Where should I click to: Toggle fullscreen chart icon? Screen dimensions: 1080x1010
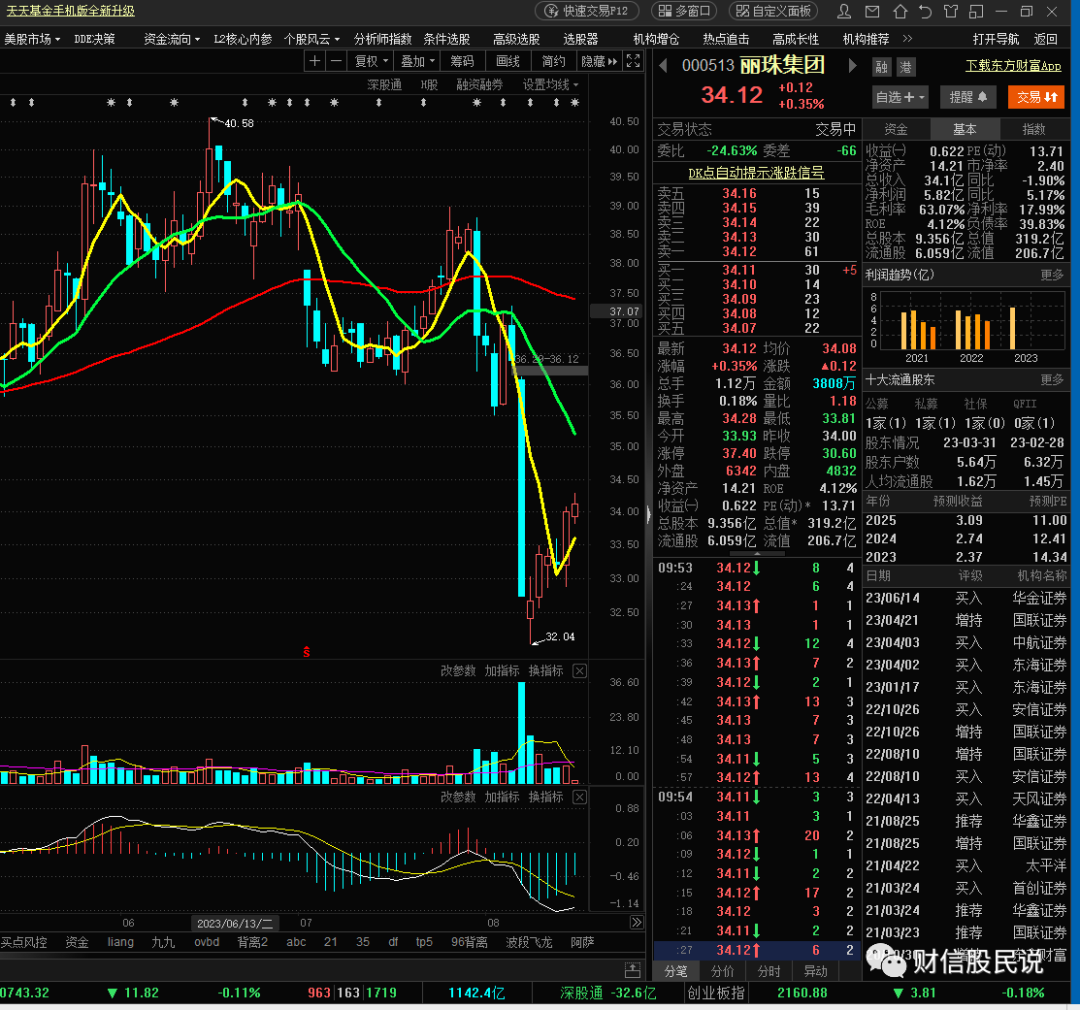pos(633,61)
